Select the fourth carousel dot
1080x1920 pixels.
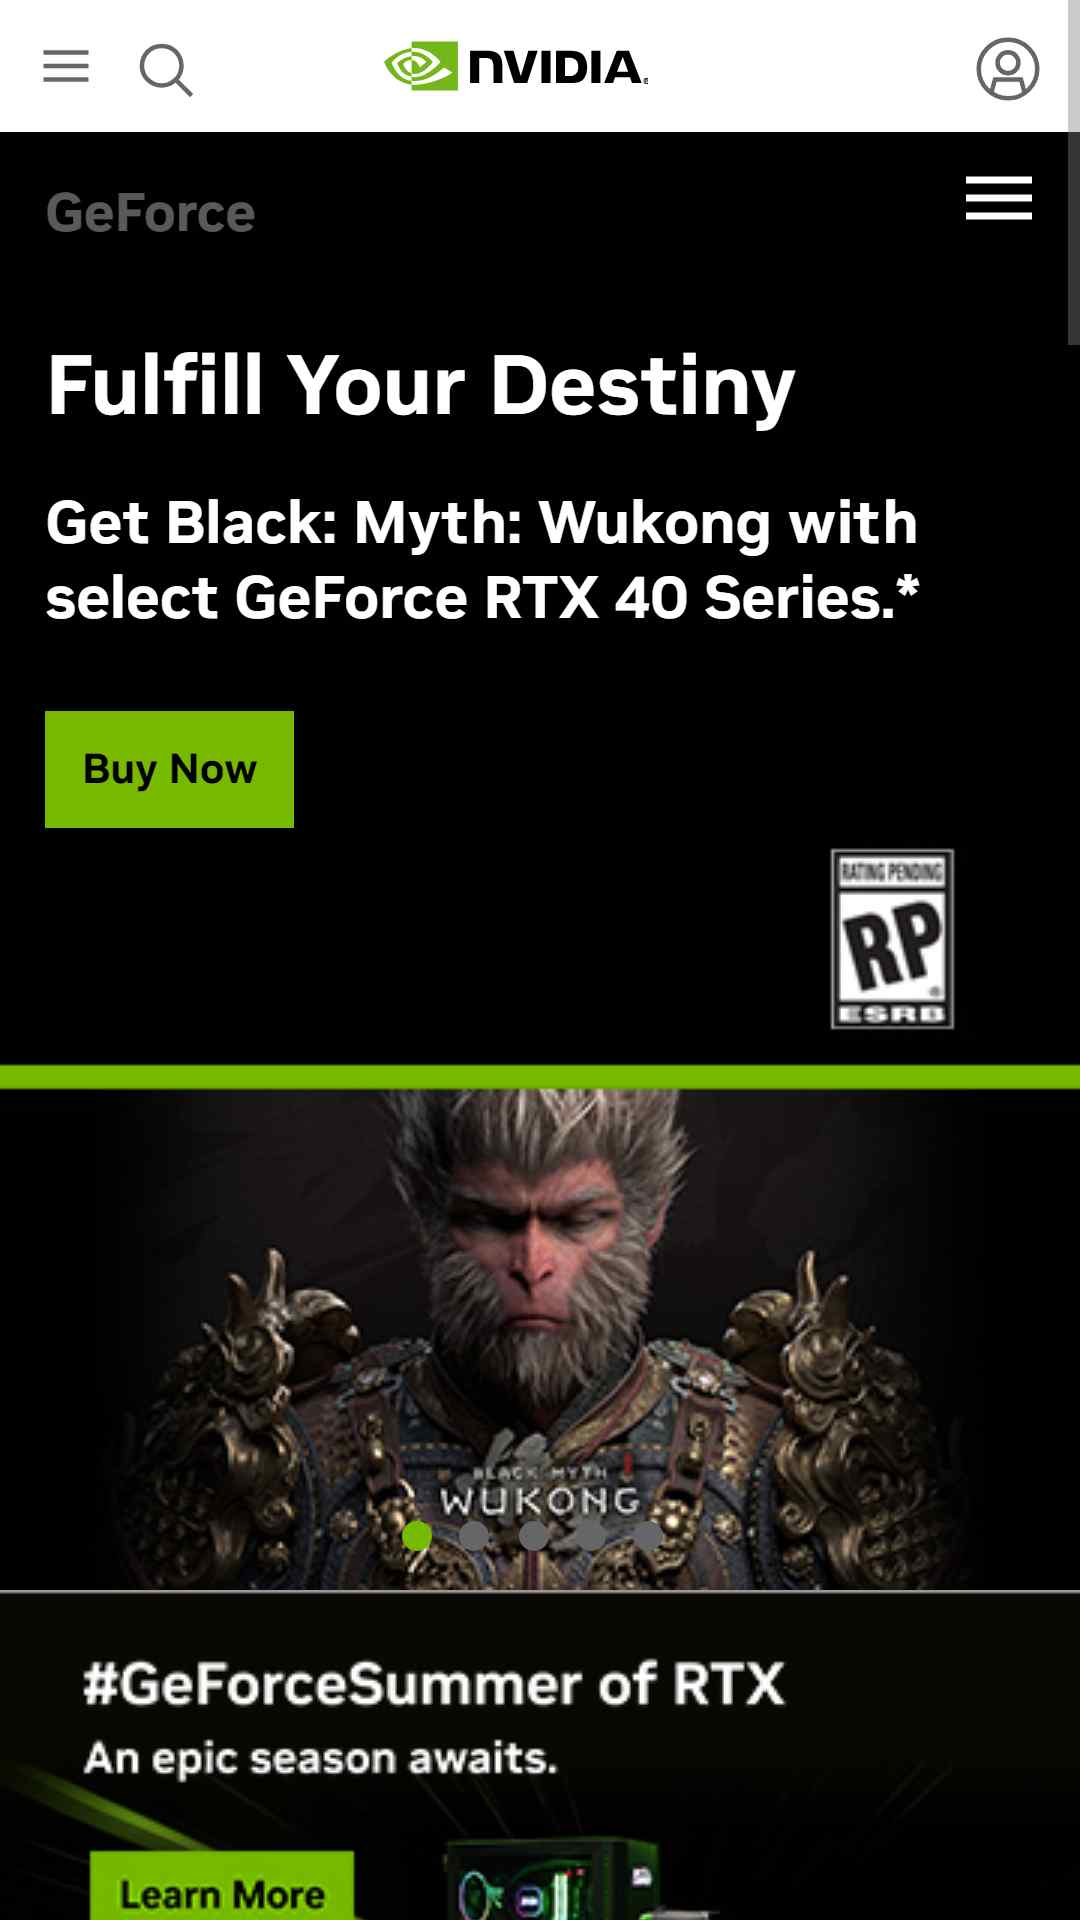tap(591, 1535)
